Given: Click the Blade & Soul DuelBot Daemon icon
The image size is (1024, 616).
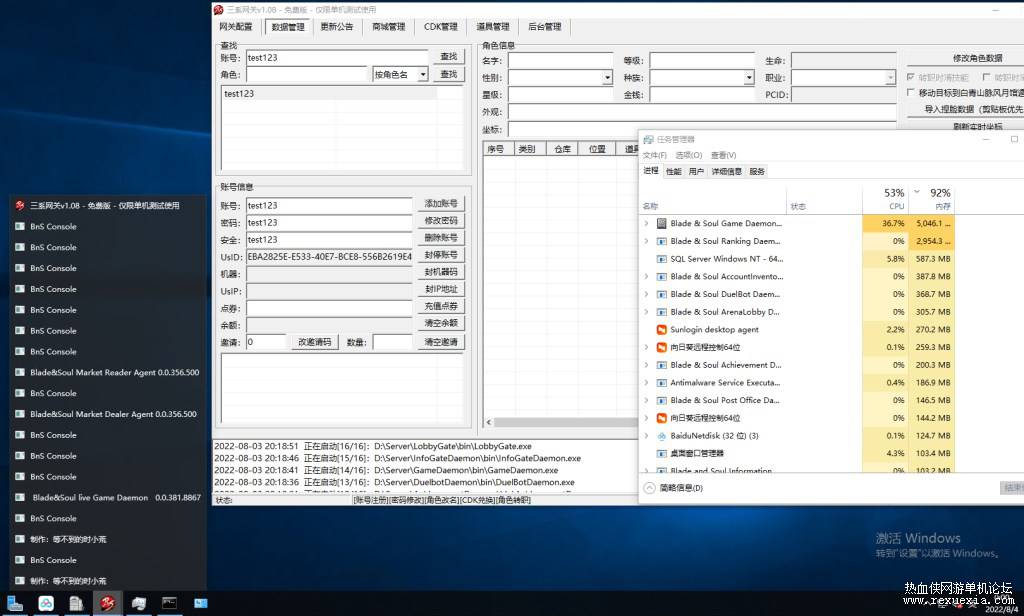Looking at the screenshot, I should [661, 294].
